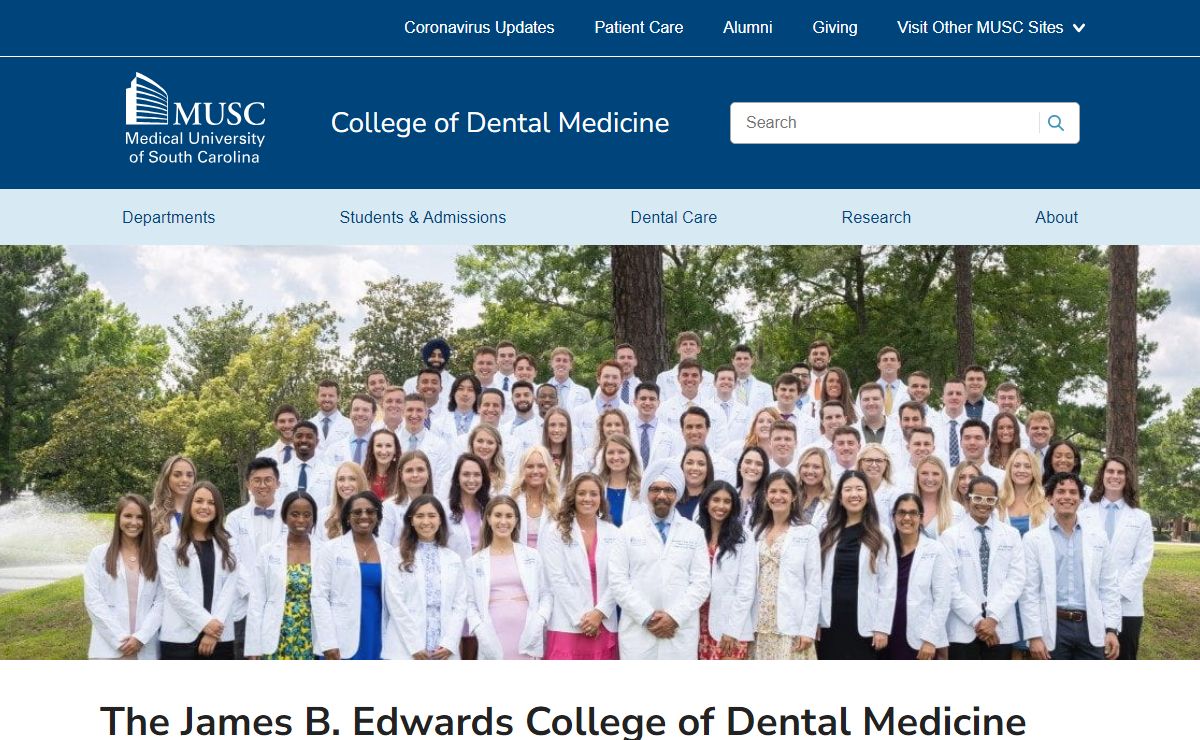Click College of Dental Medicine title

coord(500,123)
